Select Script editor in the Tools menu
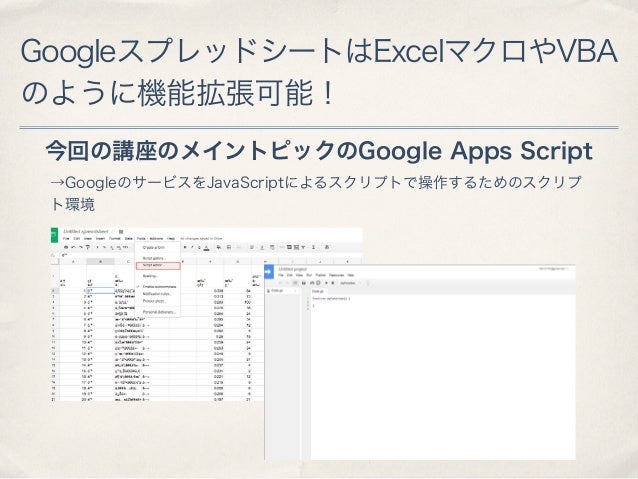The image size is (638, 479). click(x=158, y=265)
